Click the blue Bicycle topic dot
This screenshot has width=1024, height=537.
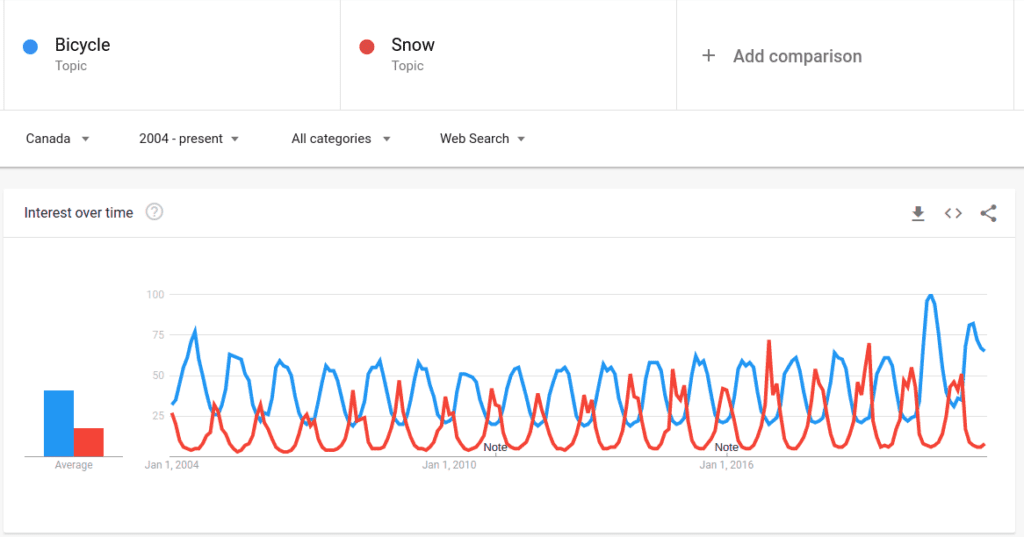[x=31, y=46]
